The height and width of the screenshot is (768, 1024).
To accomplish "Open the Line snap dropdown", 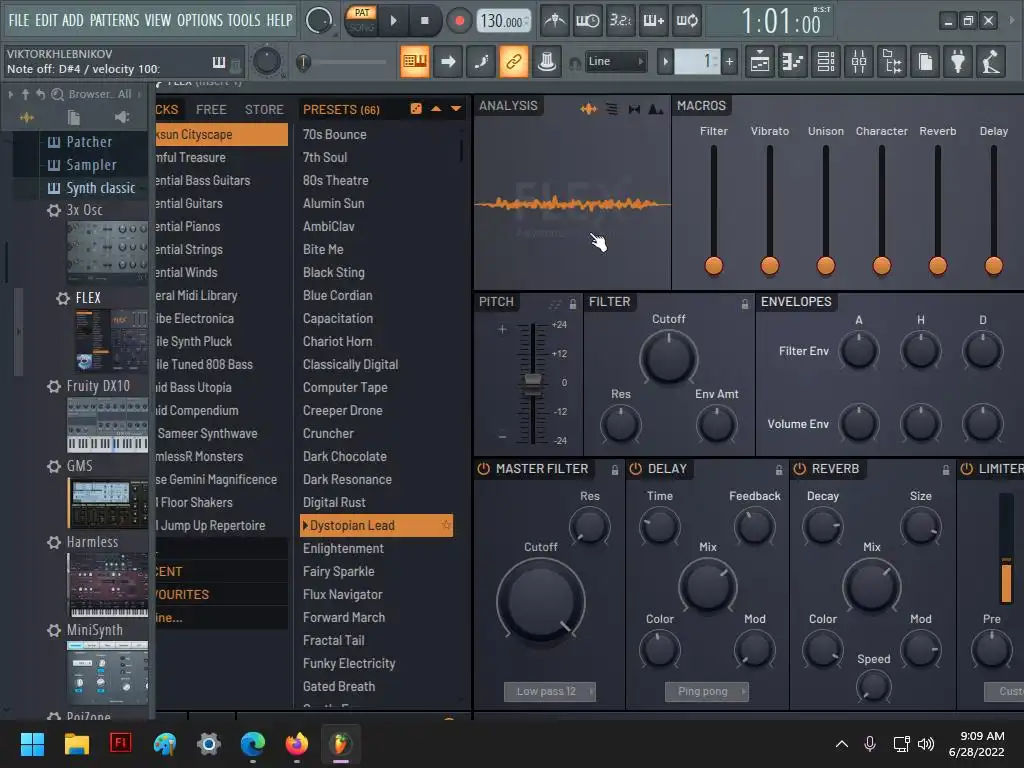I will pos(615,61).
